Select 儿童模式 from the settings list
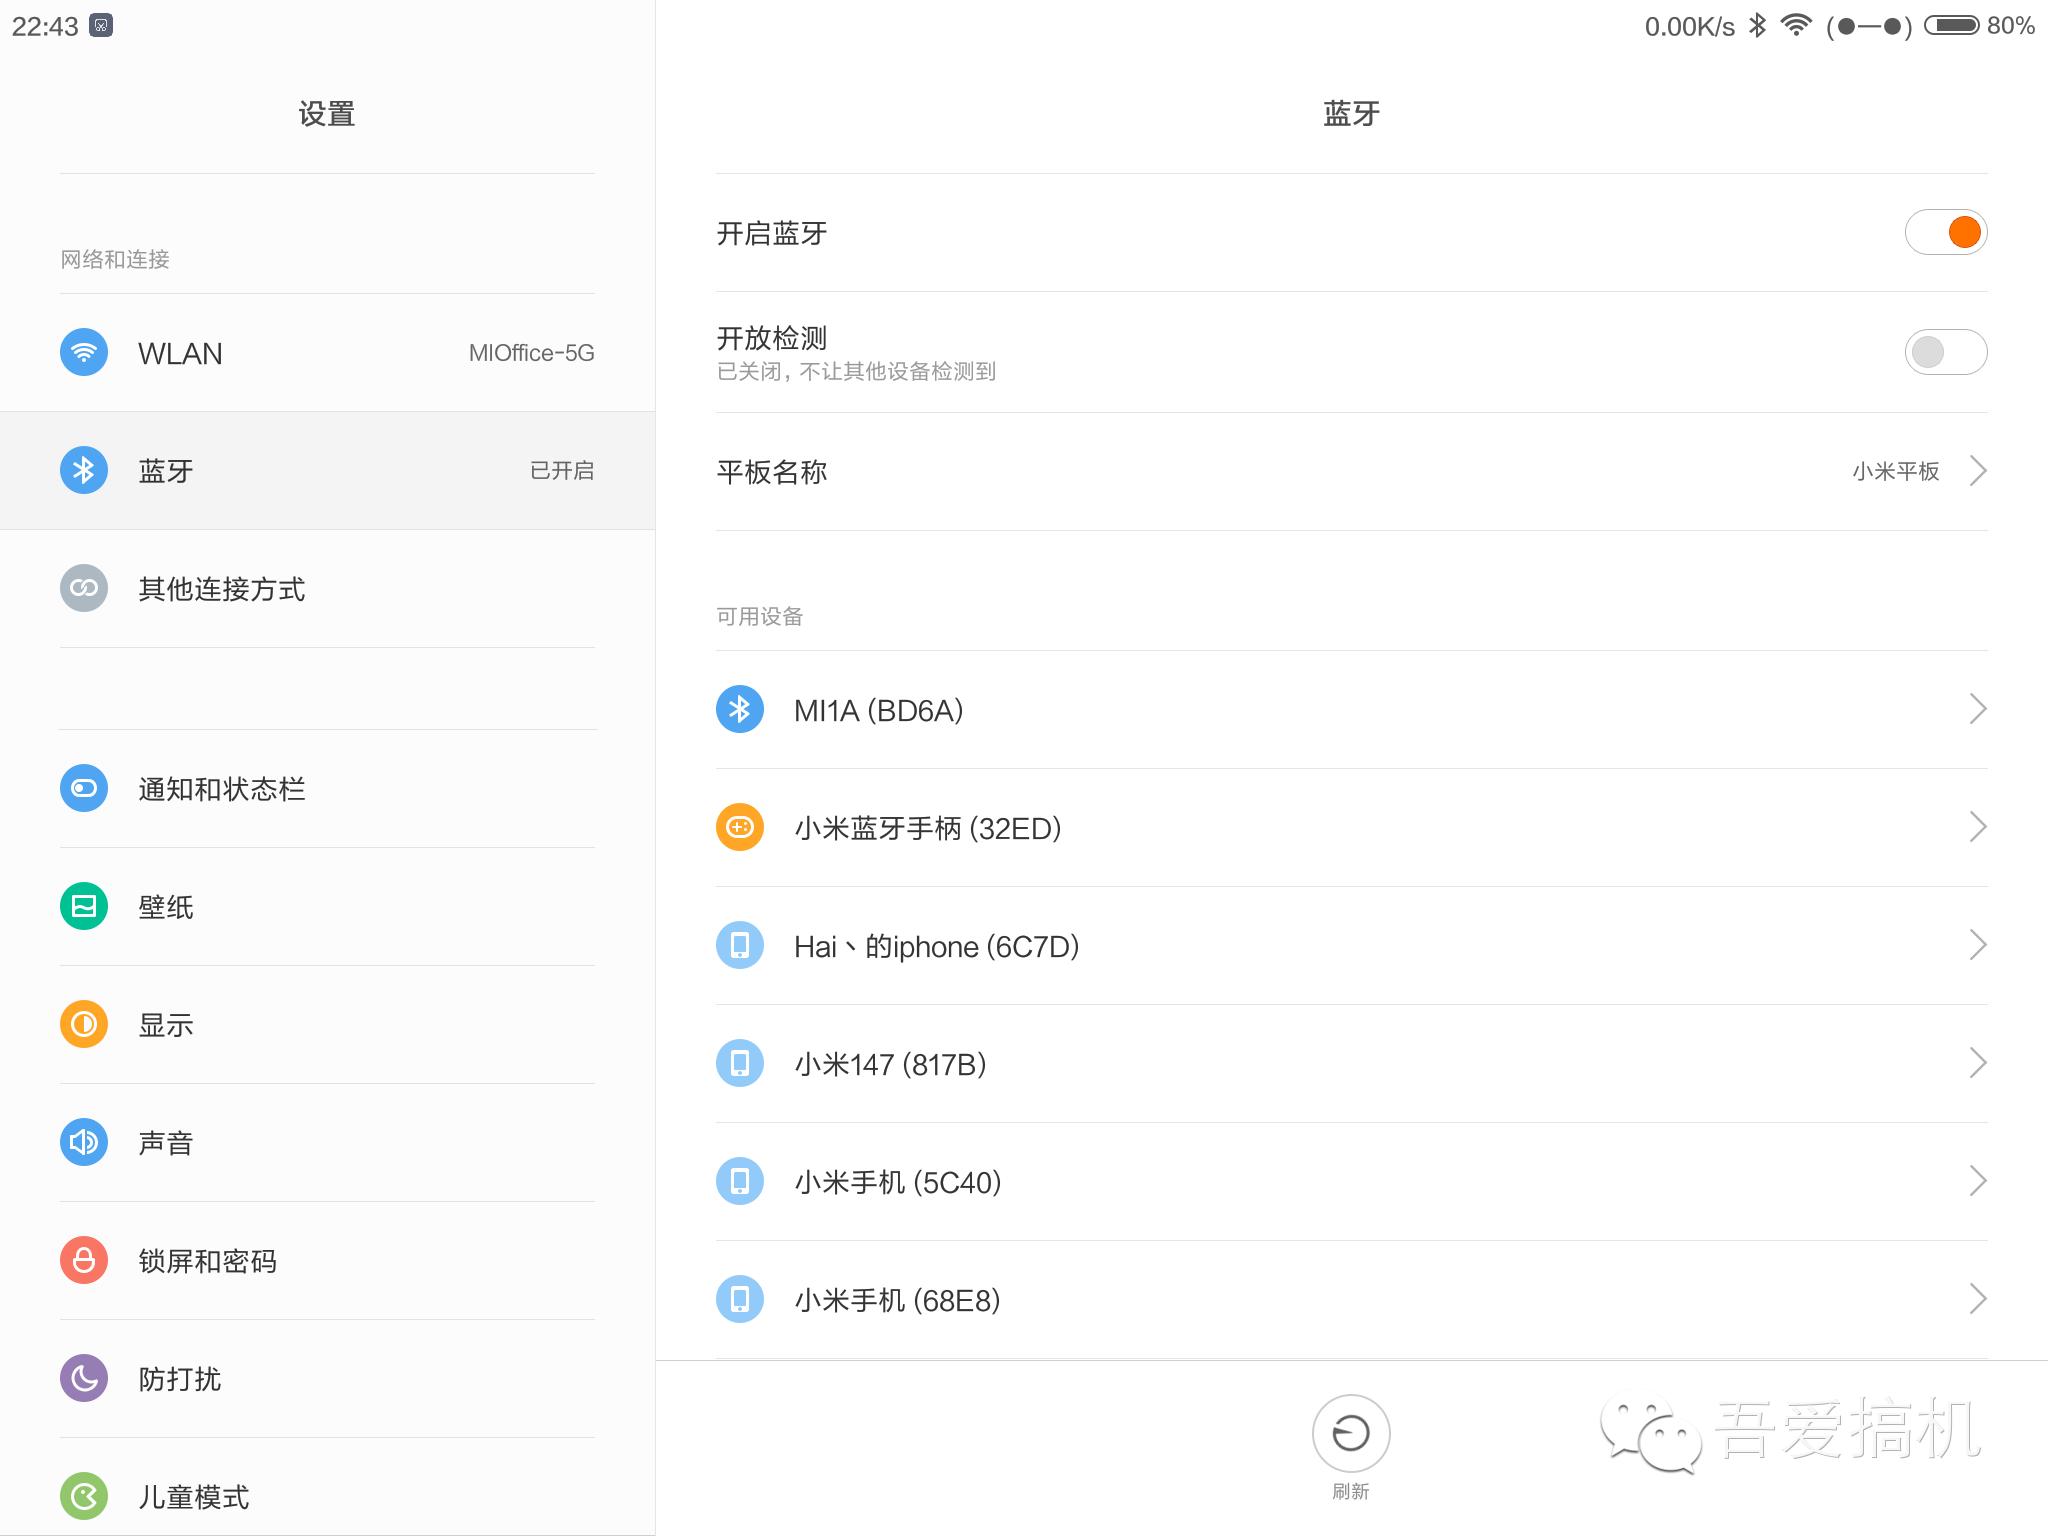2048x1536 pixels. point(194,1497)
